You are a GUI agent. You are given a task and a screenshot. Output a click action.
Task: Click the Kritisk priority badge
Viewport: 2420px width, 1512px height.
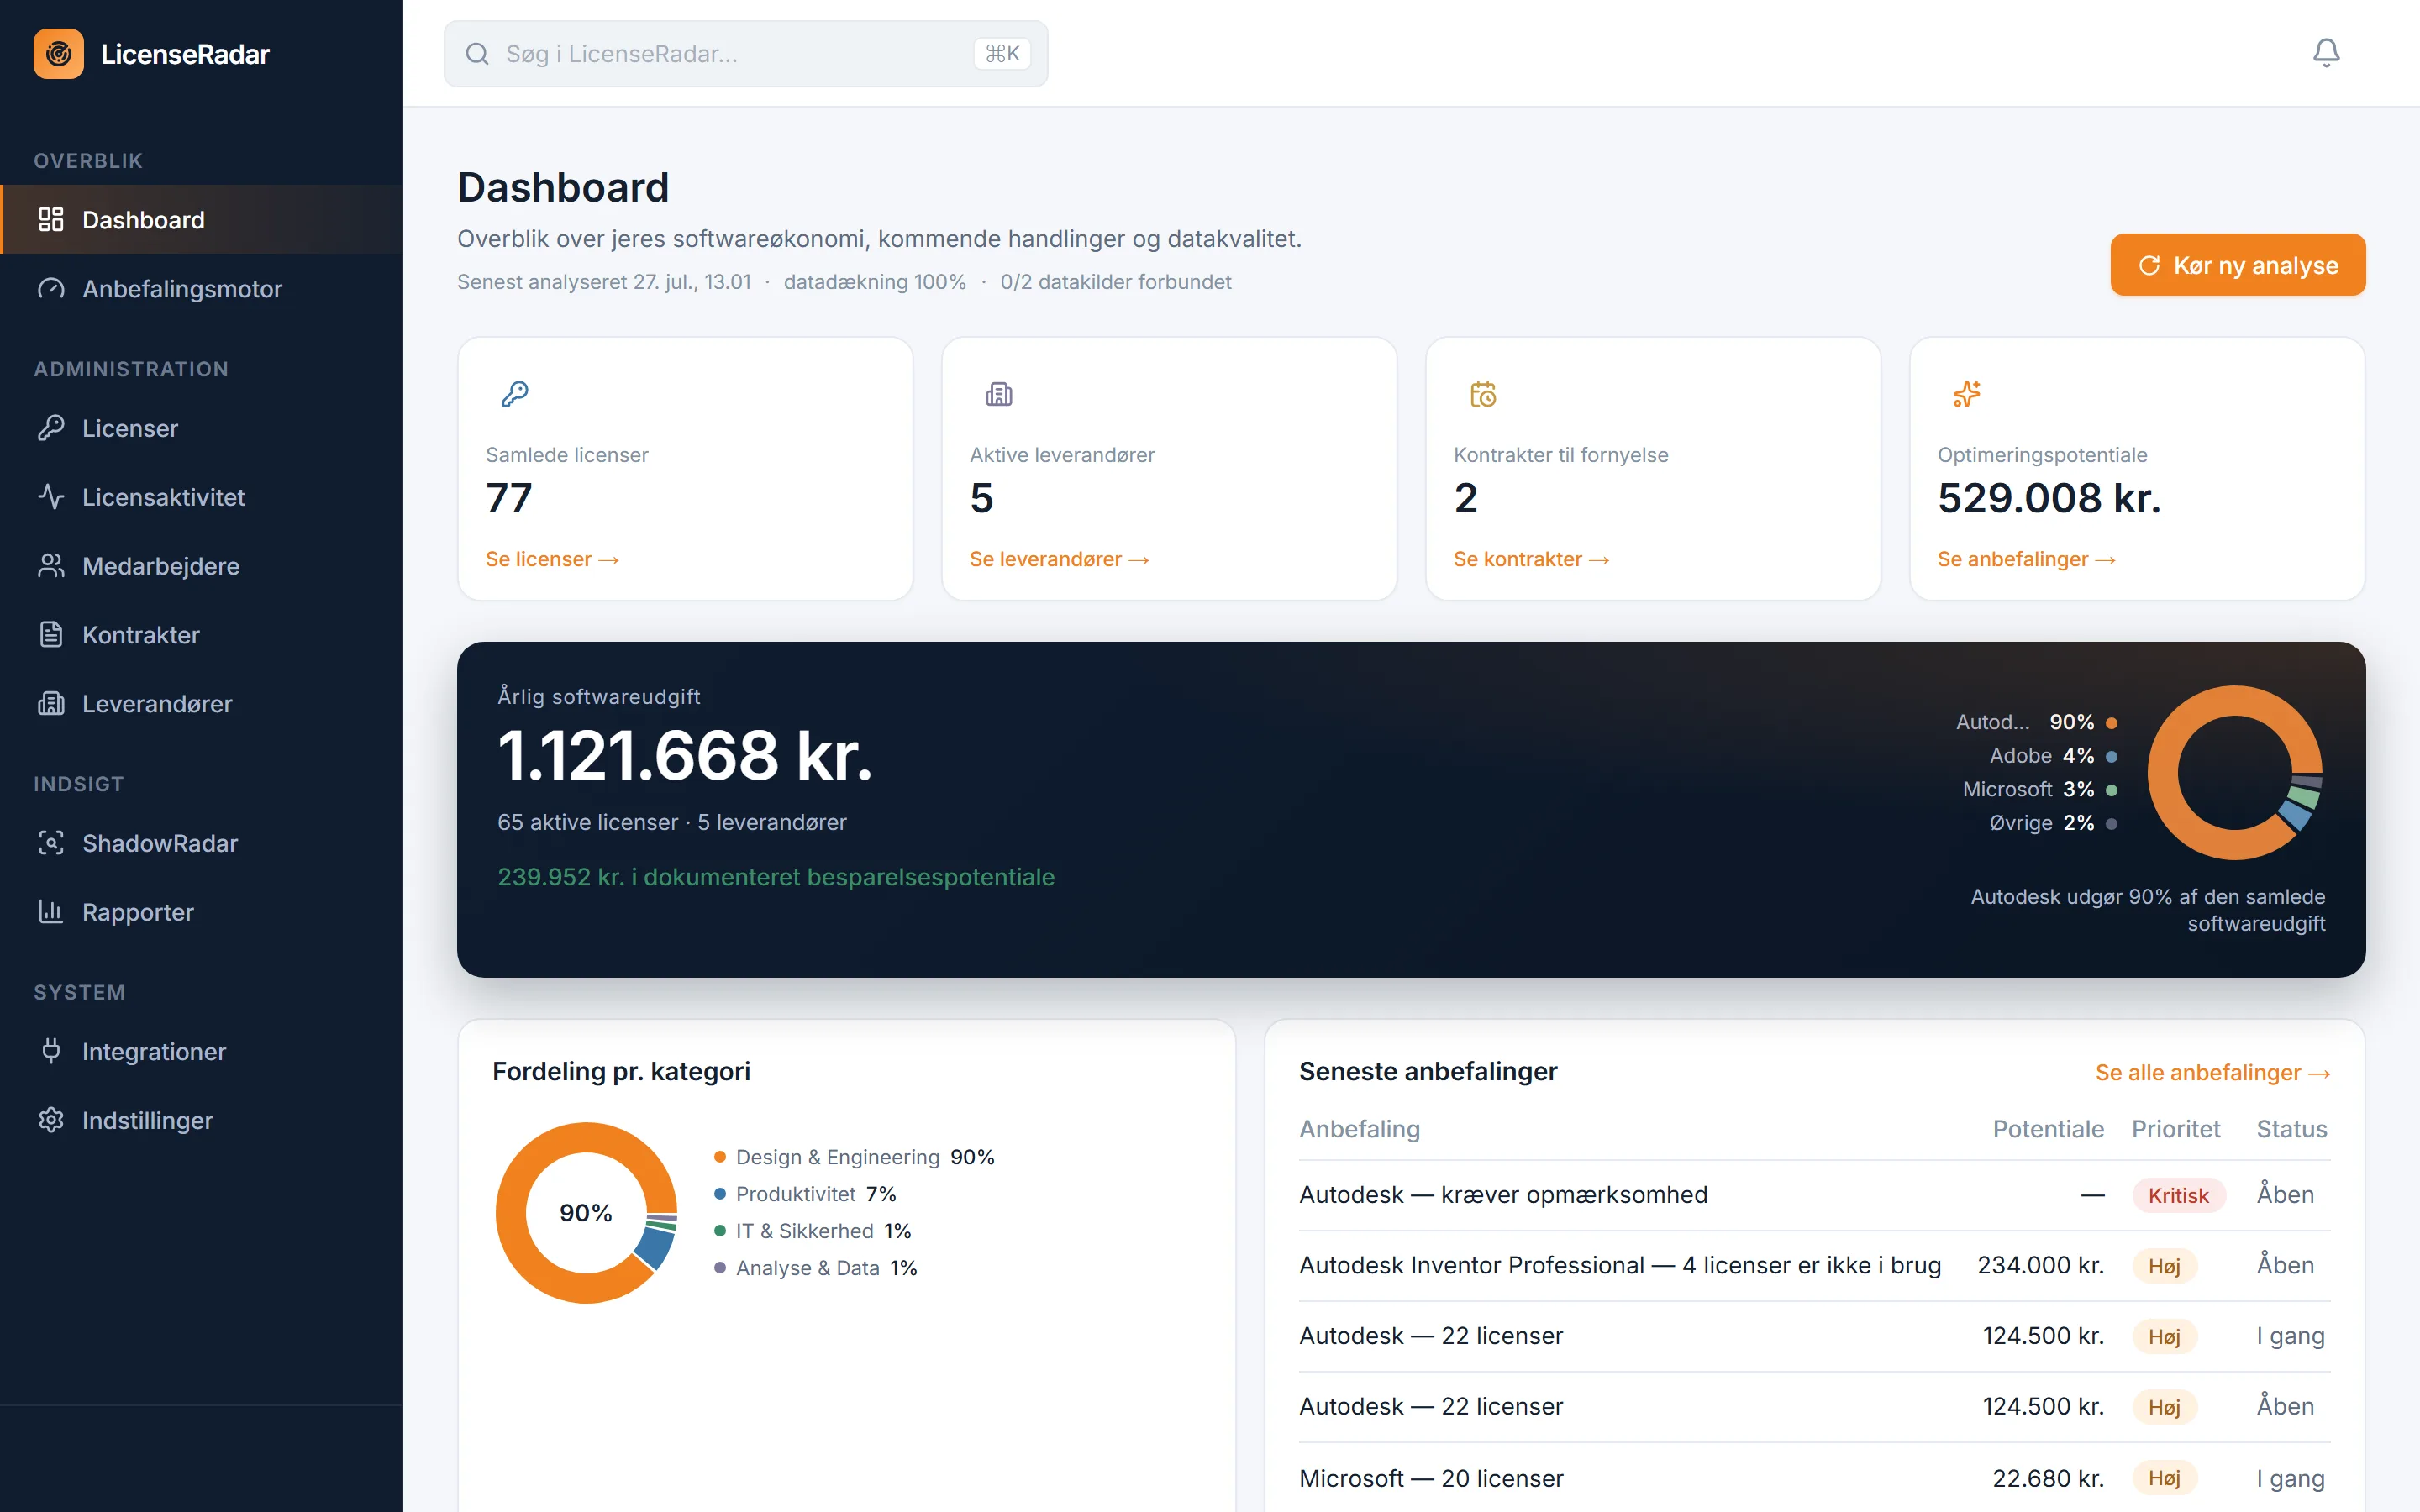tap(2178, 1195)
